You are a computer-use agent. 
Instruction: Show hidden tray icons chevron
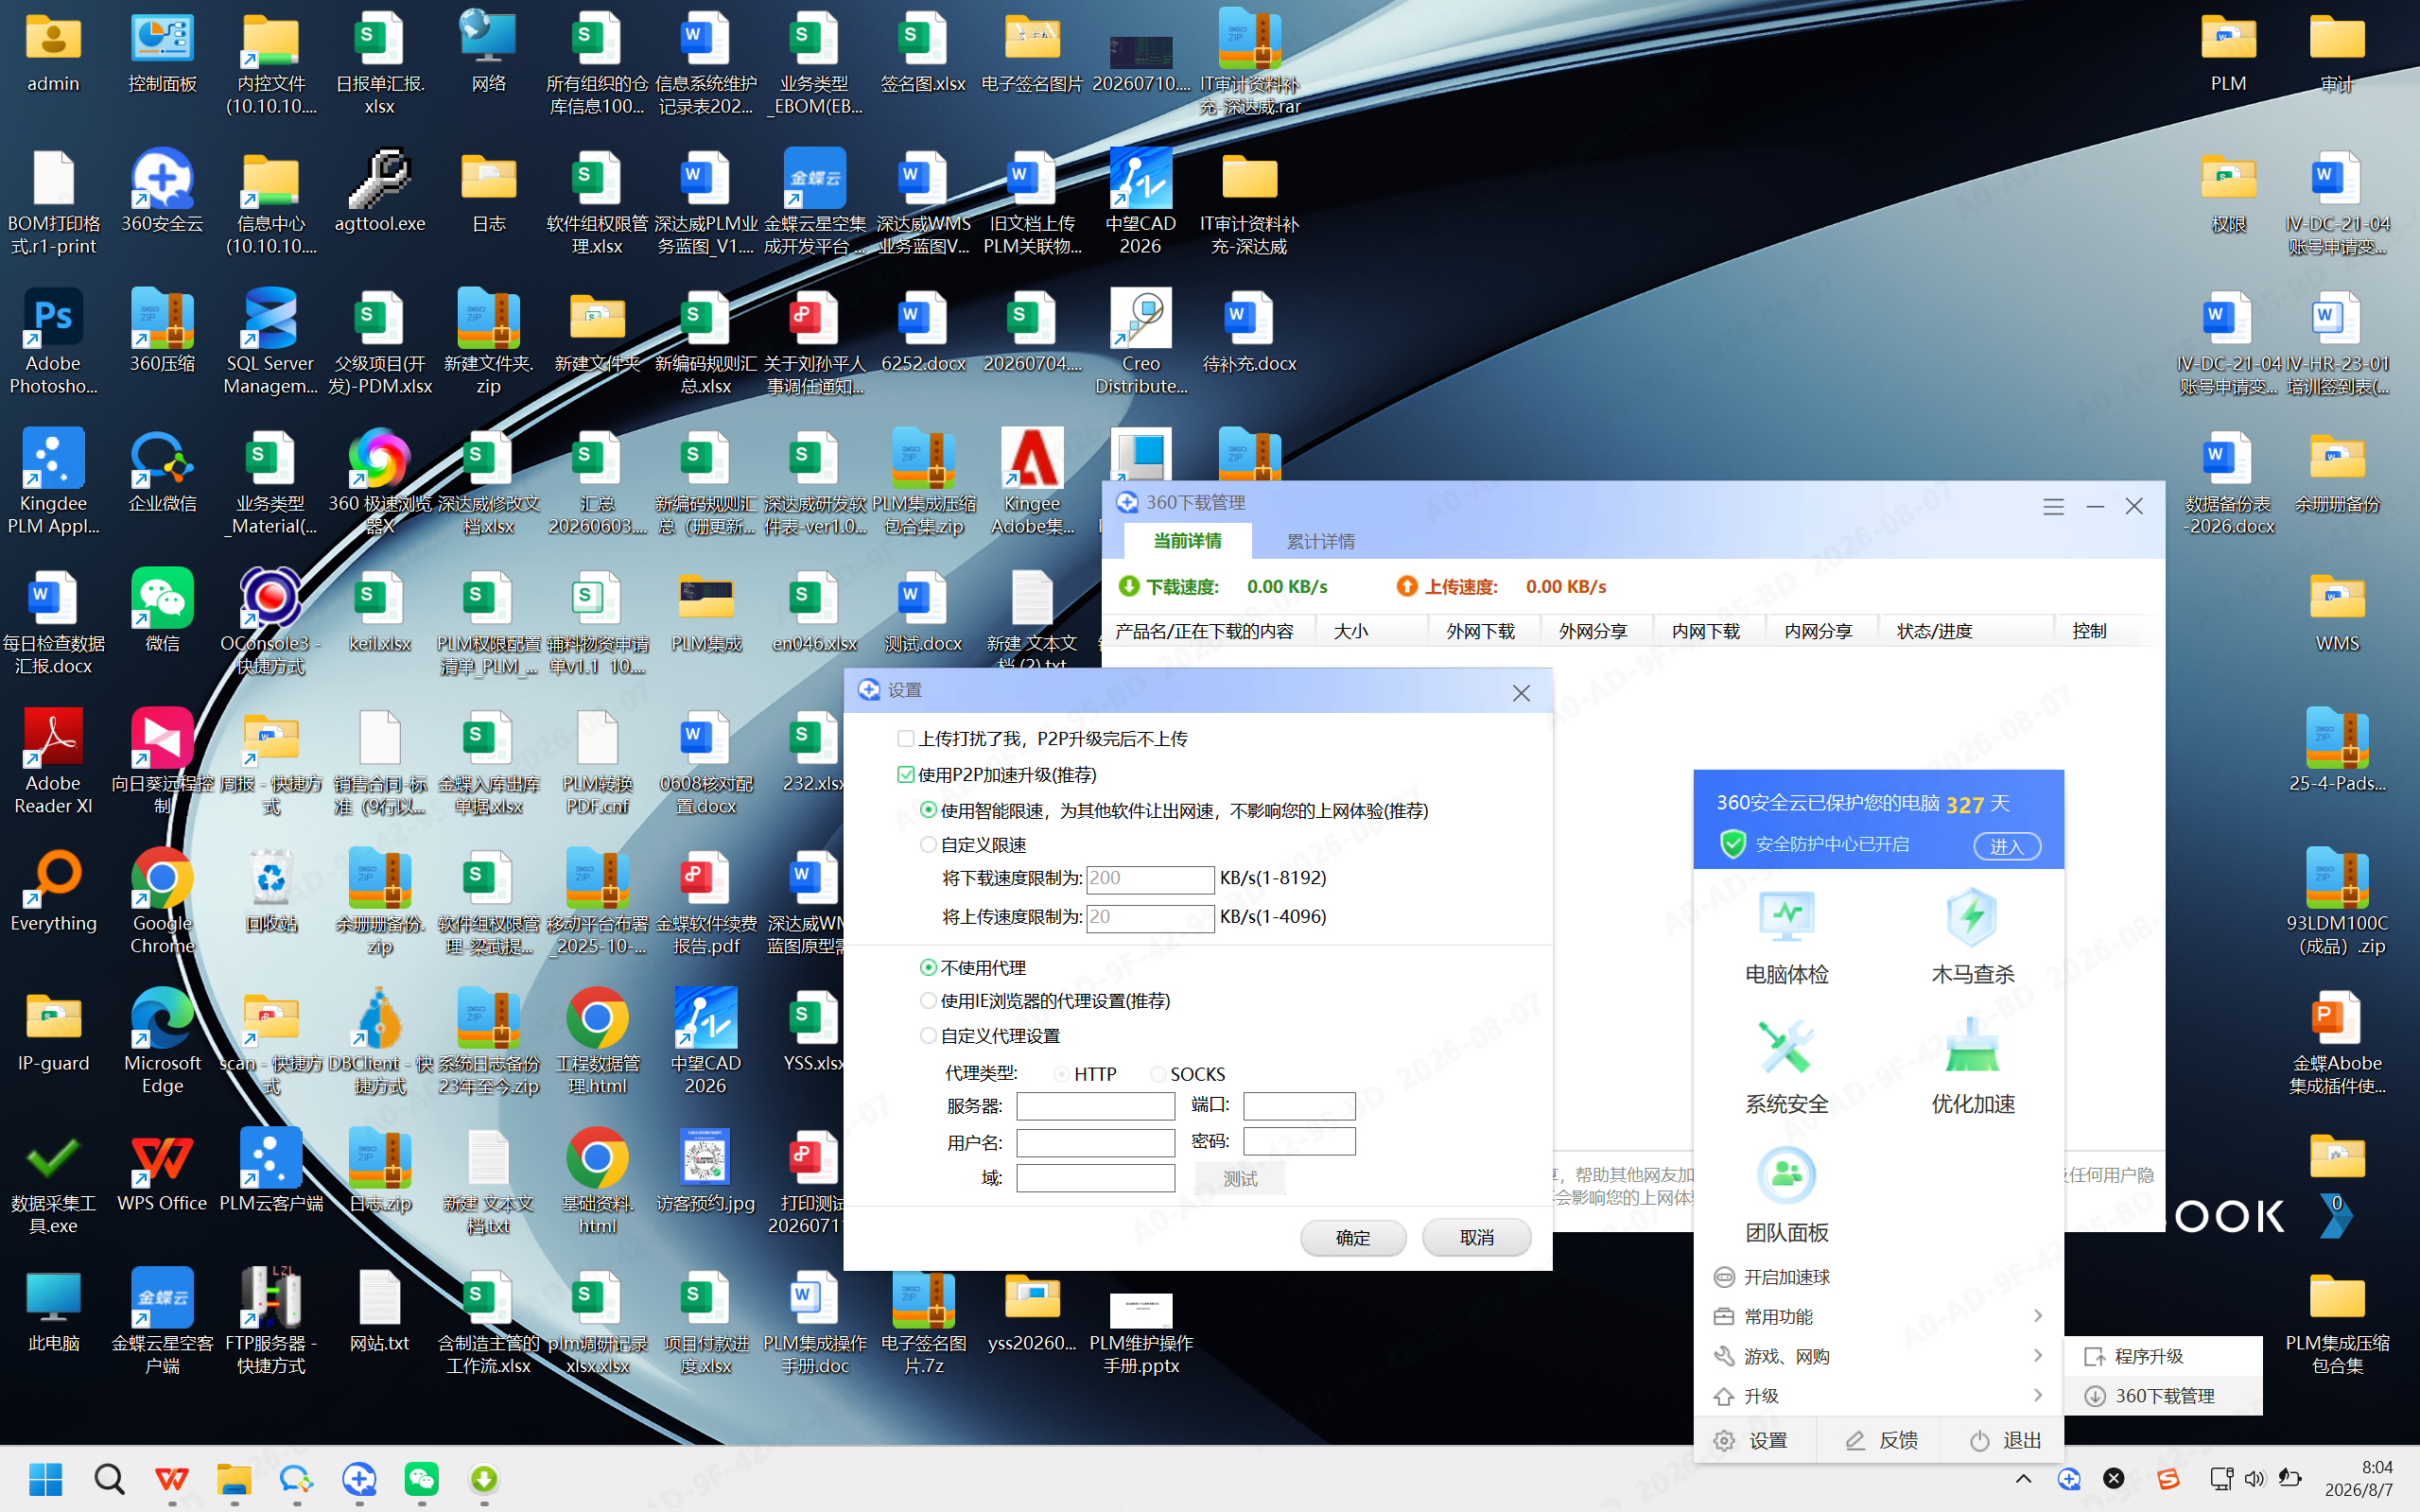(x=2023, y=1478)
